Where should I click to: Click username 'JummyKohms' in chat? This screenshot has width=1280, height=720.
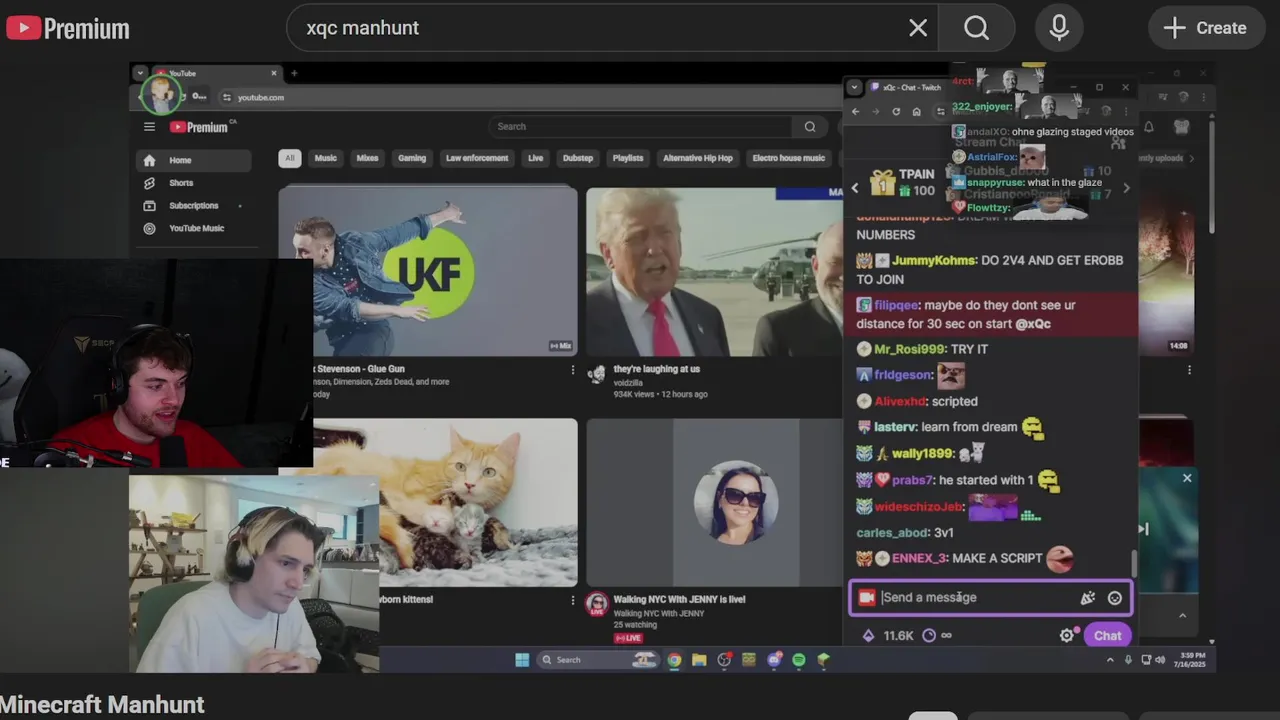(934, 260)
